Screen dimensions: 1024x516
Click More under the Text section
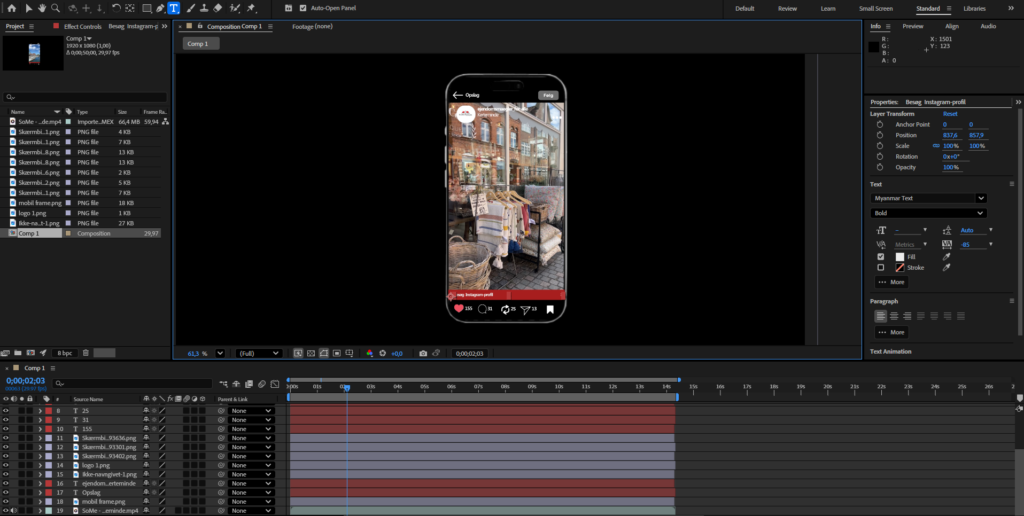[891, 282]
